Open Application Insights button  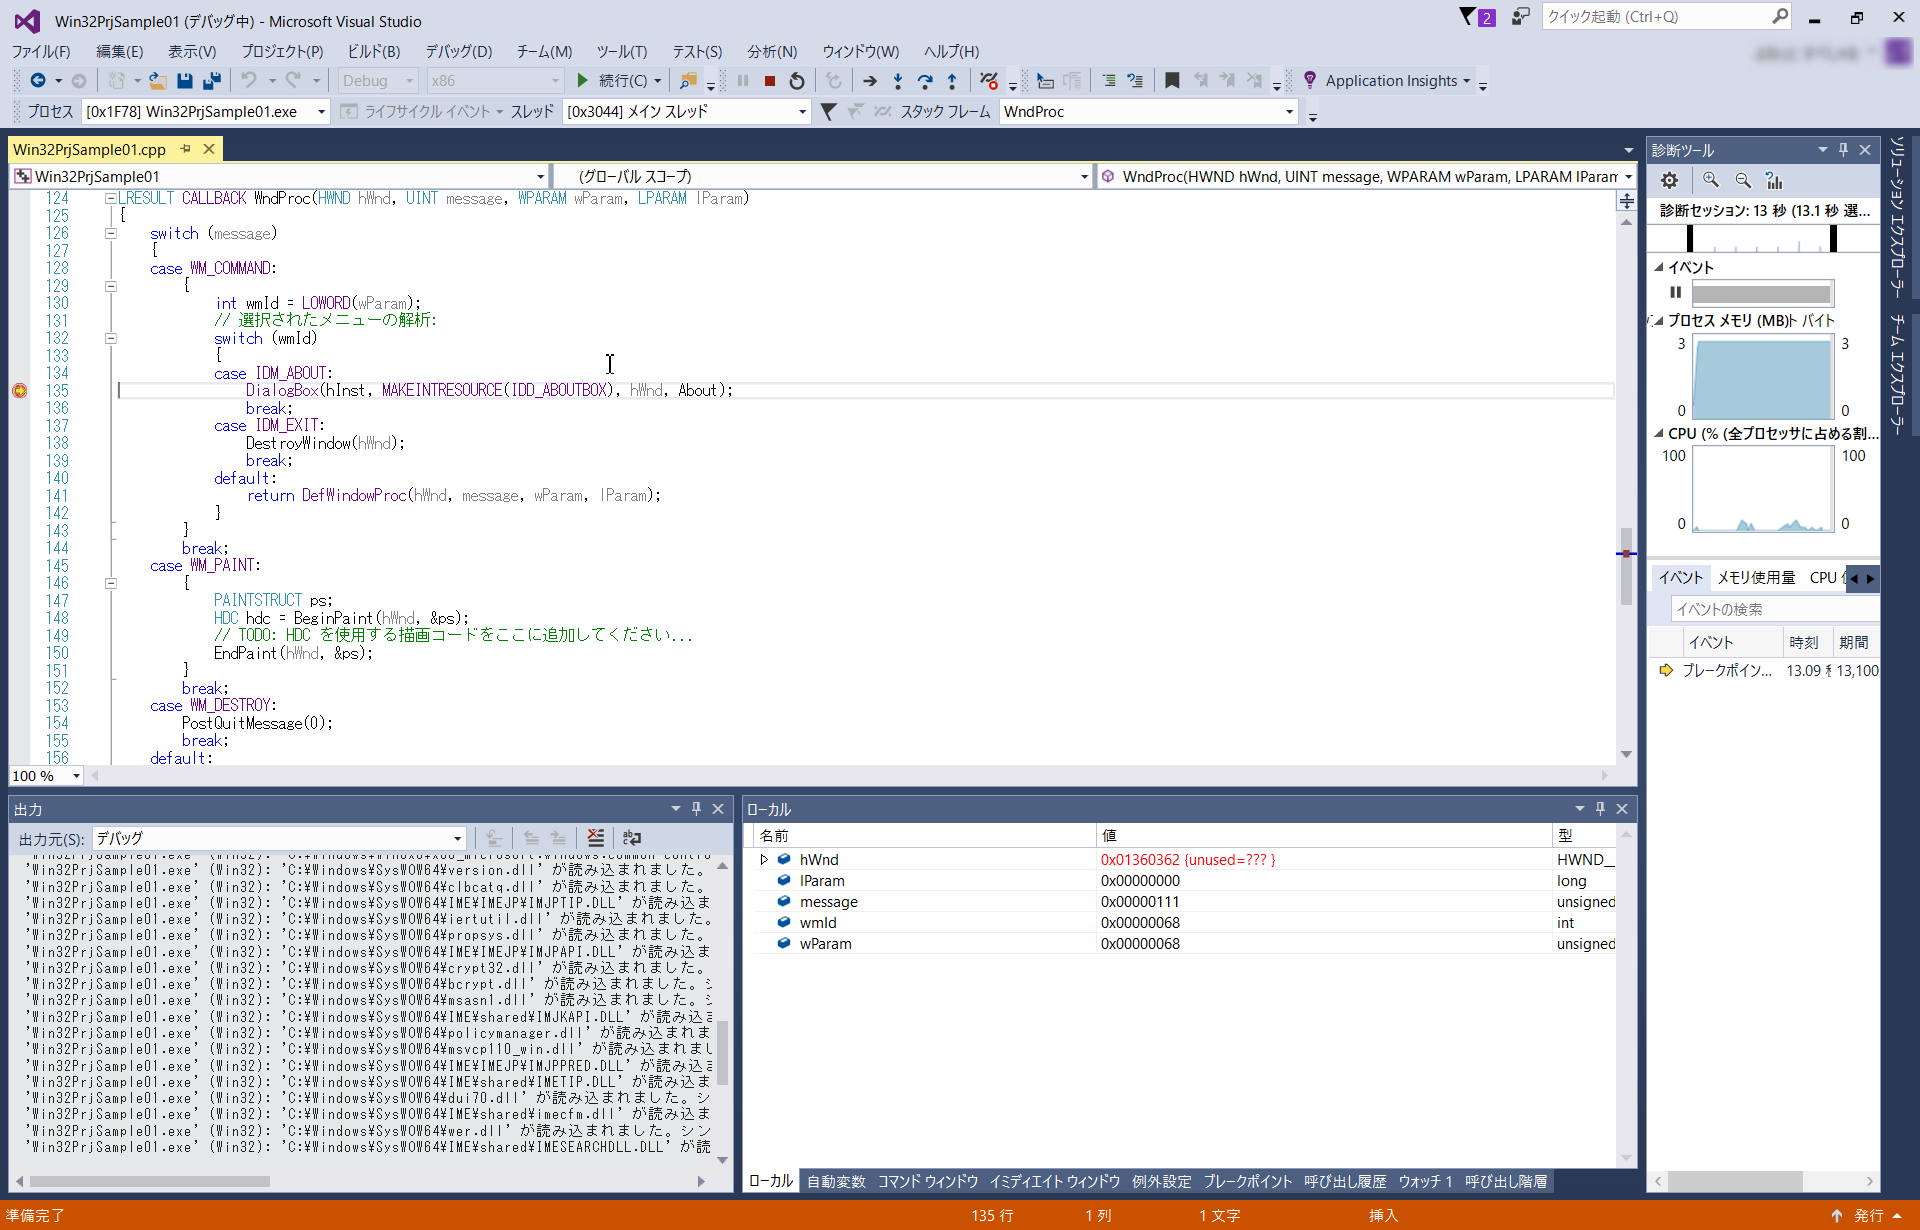1390,81
